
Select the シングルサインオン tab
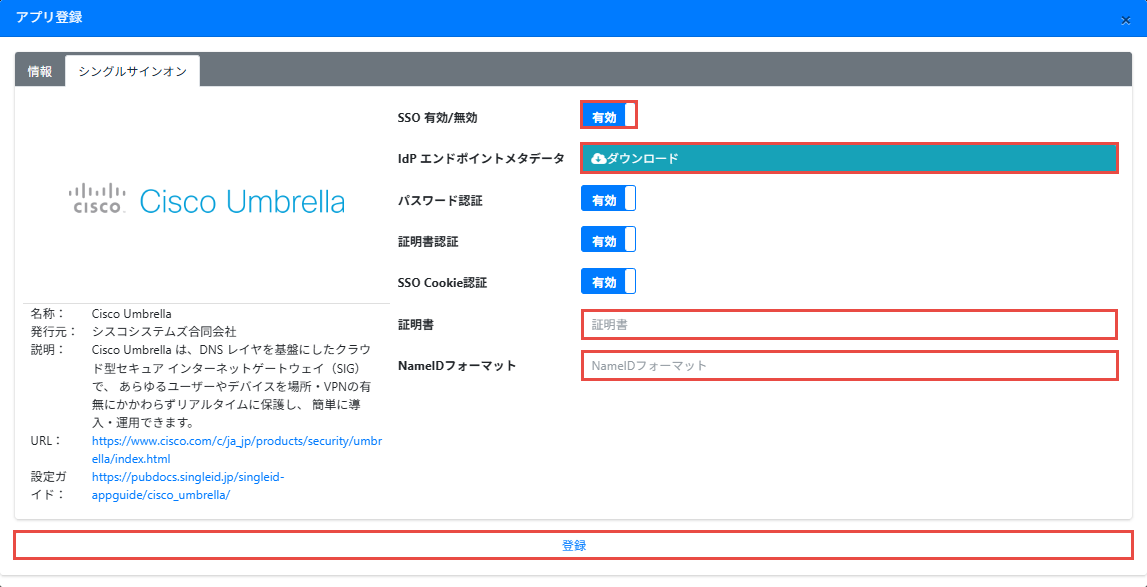pos(132,72)
